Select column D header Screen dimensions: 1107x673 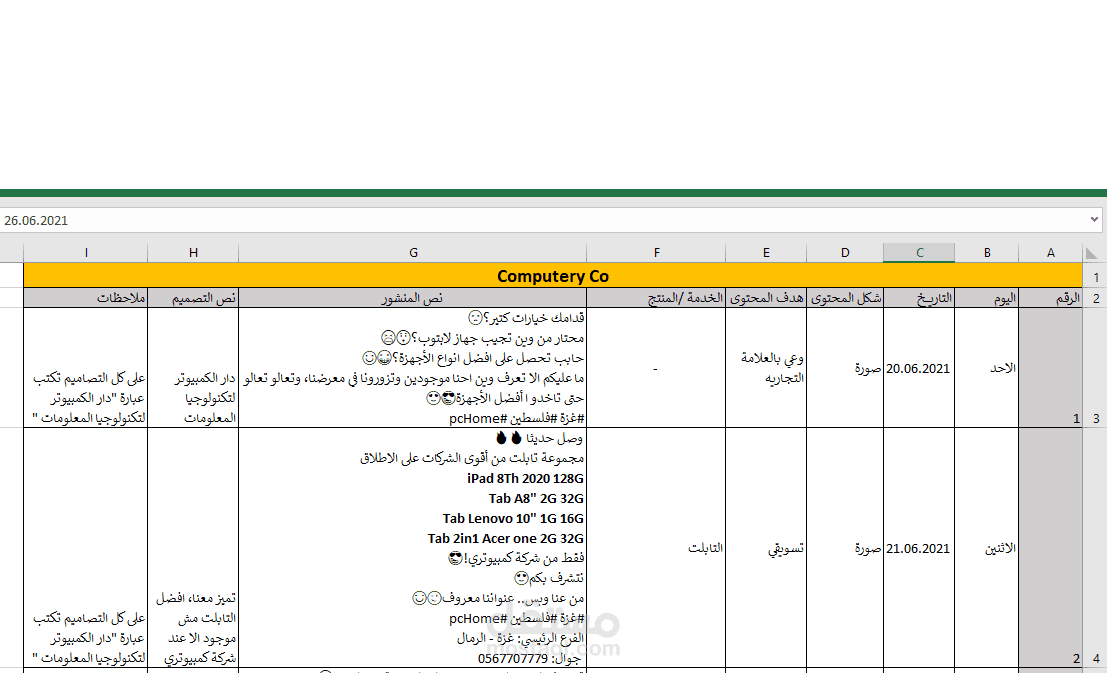pos(845,253)
